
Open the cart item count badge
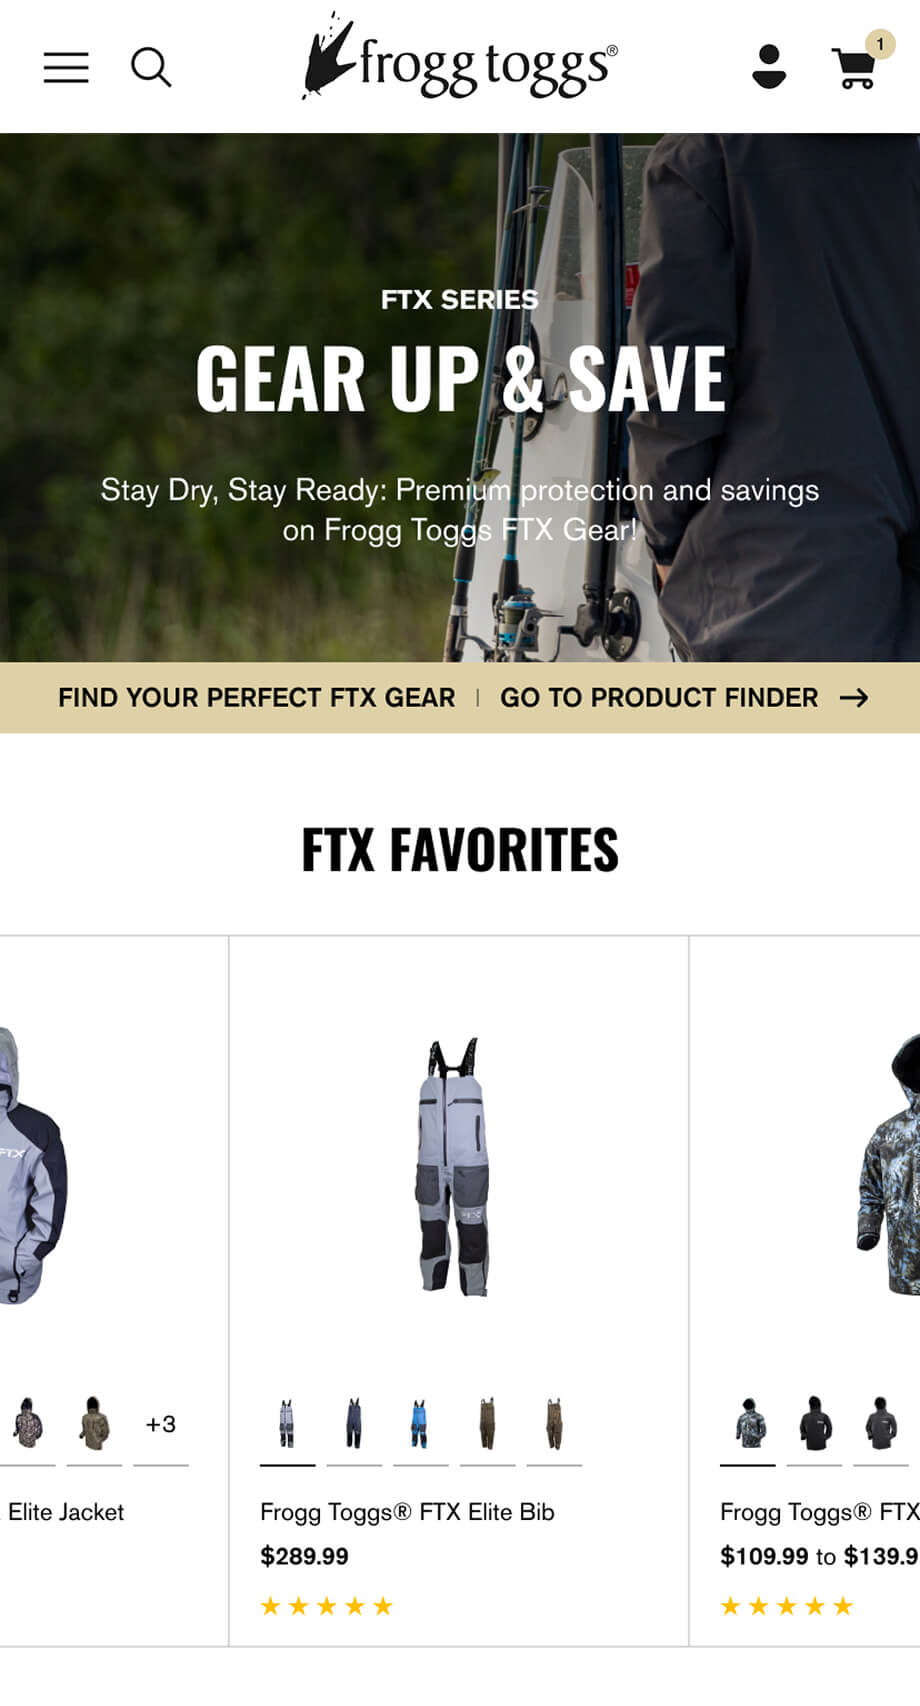click(x=880, y=43)
